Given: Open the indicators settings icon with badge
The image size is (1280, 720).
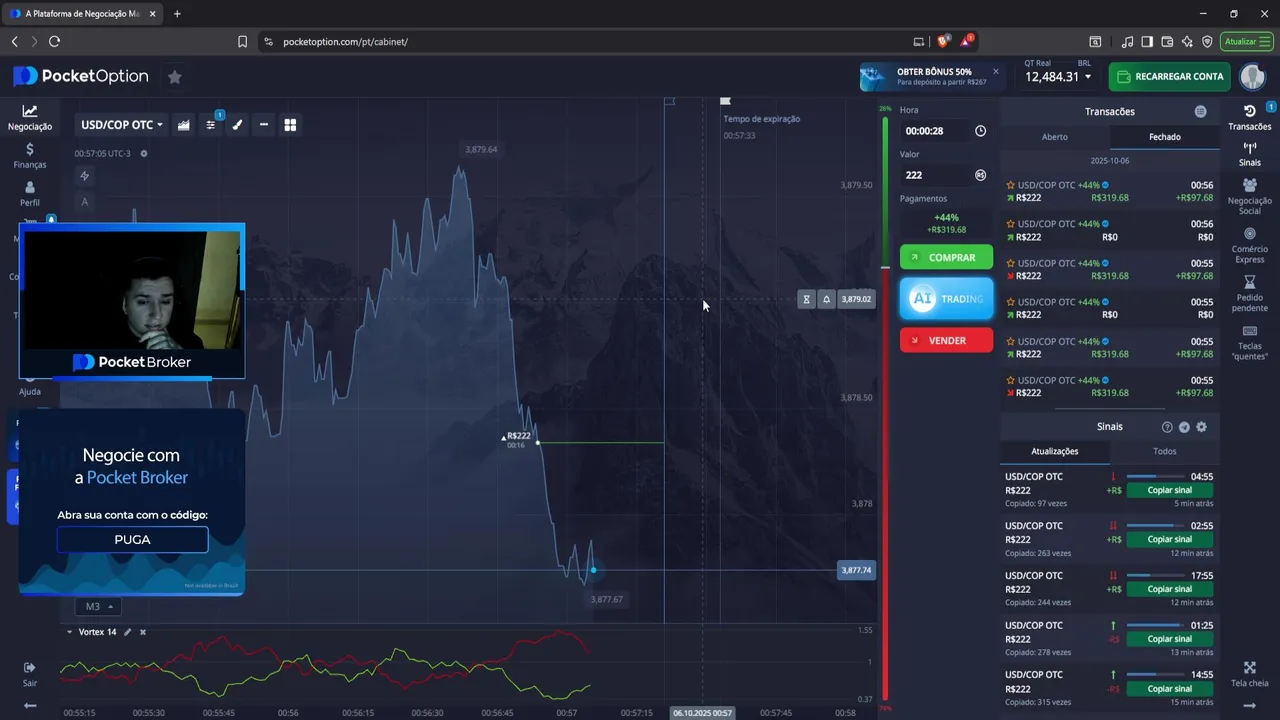Looking at the screenshot, I should point(211,125).
